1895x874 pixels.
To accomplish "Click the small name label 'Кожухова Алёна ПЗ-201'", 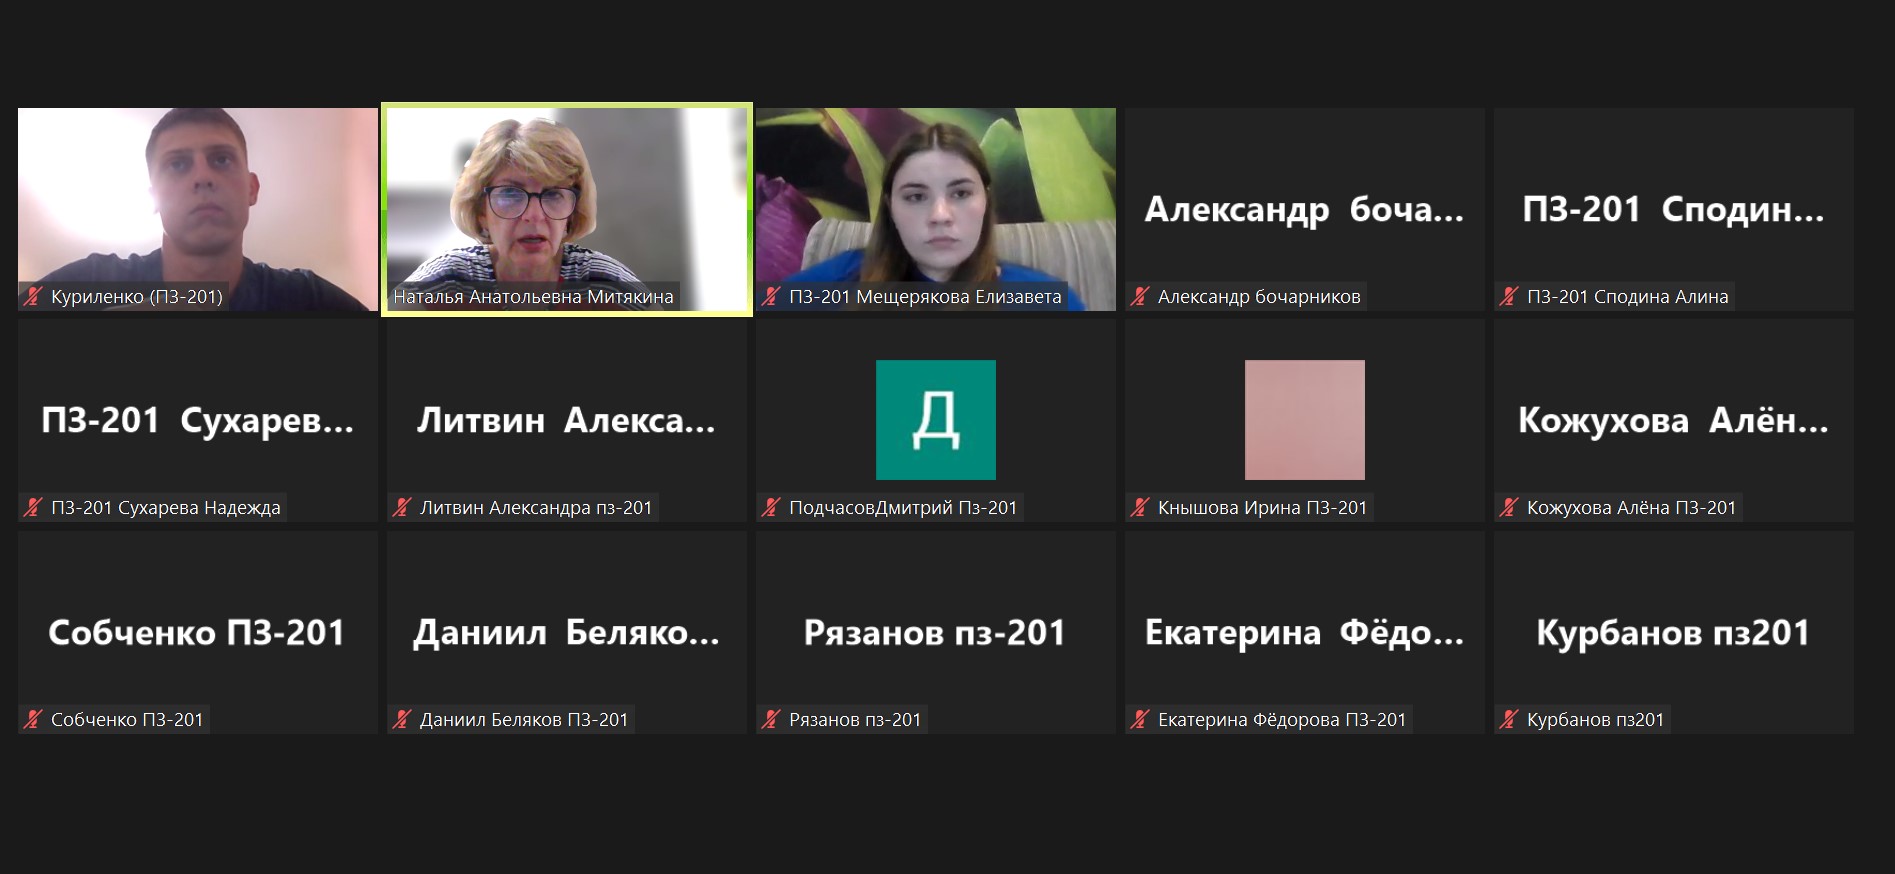I will [x=1631, y=507].
